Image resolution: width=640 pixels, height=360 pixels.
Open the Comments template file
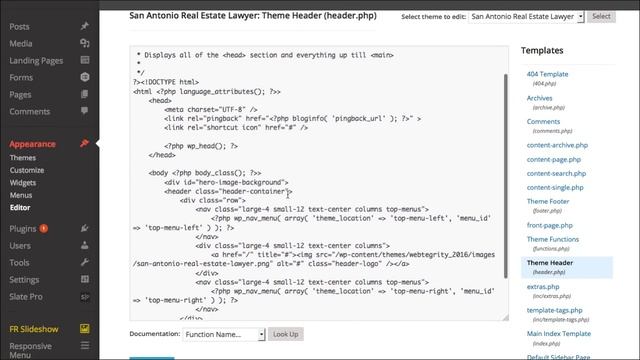coord(543,122)
